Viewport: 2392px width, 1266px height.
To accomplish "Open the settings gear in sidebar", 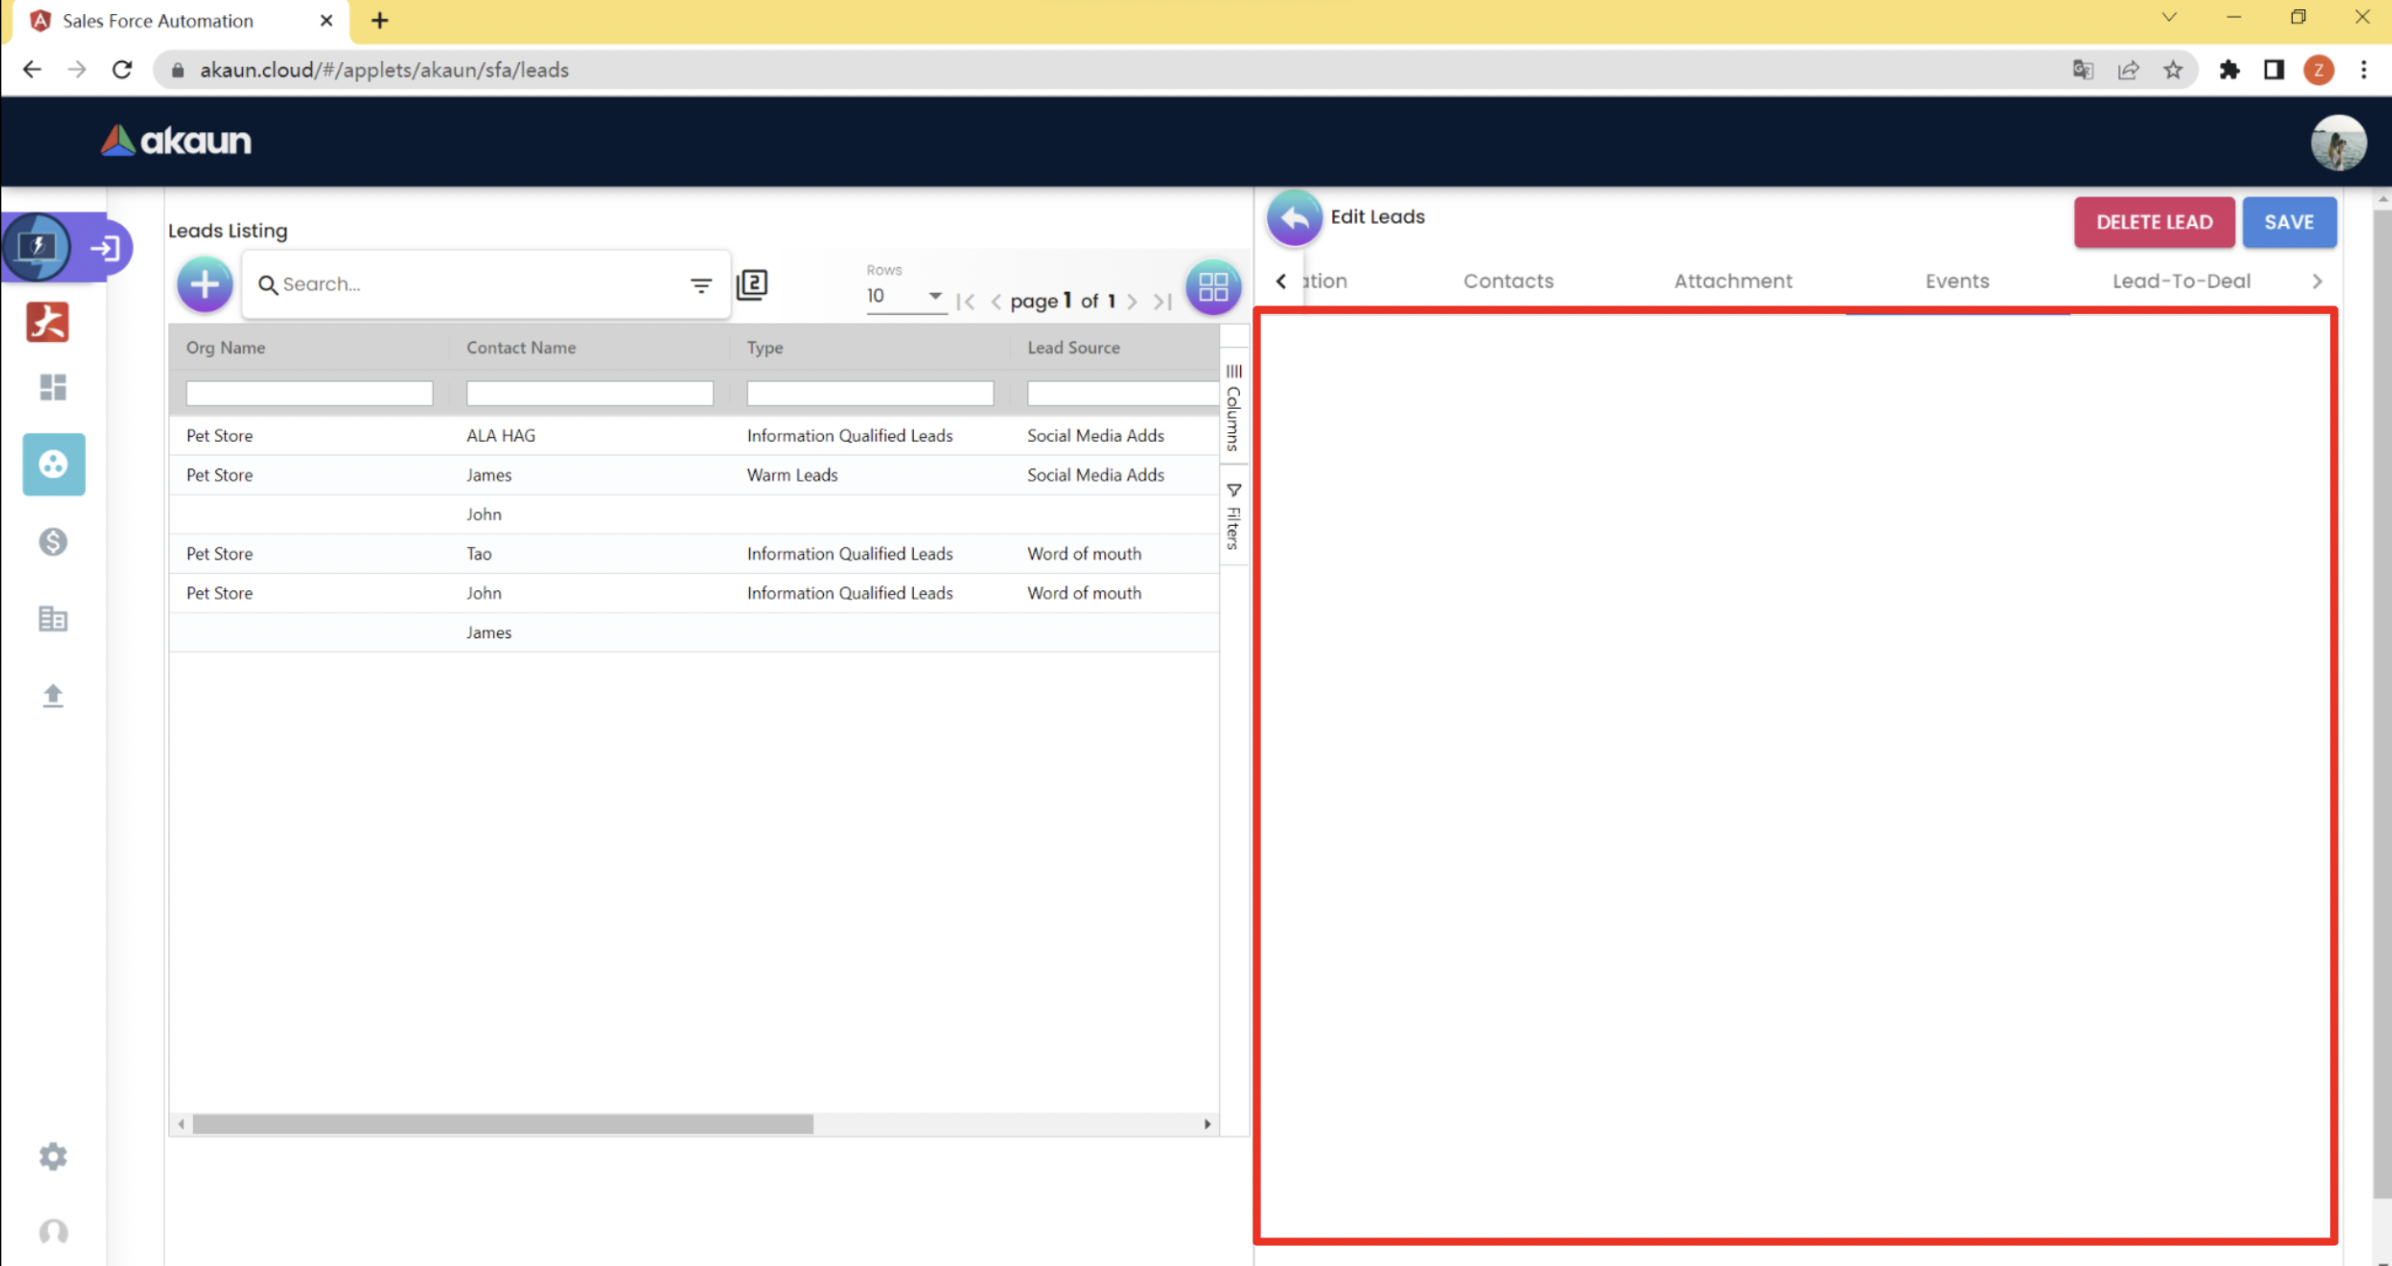I will [53, 1157].
